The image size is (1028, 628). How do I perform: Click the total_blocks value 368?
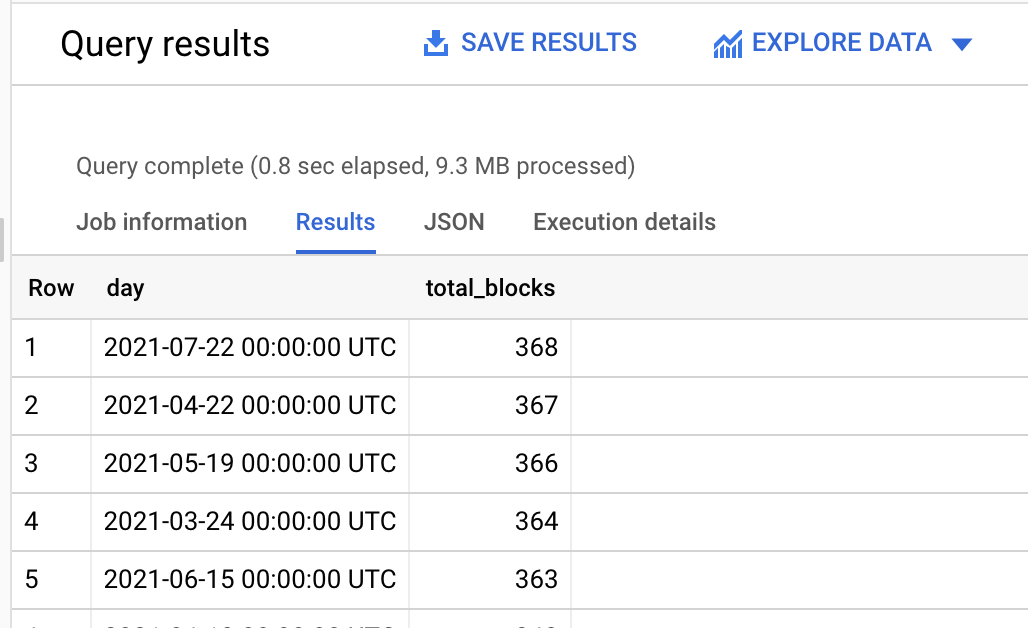(x=537, y=348)
